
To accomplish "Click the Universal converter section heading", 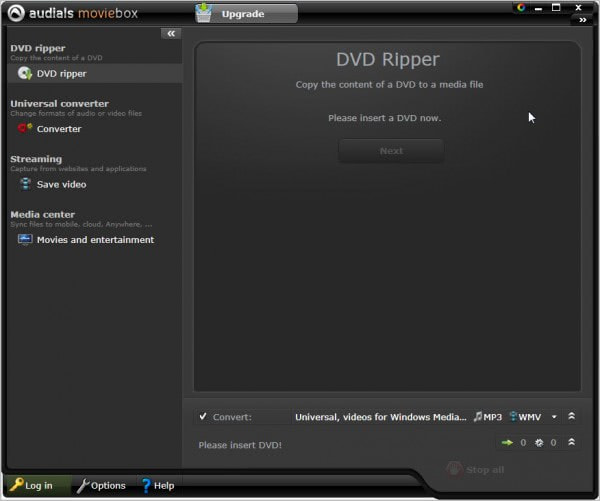I will 59,104.
